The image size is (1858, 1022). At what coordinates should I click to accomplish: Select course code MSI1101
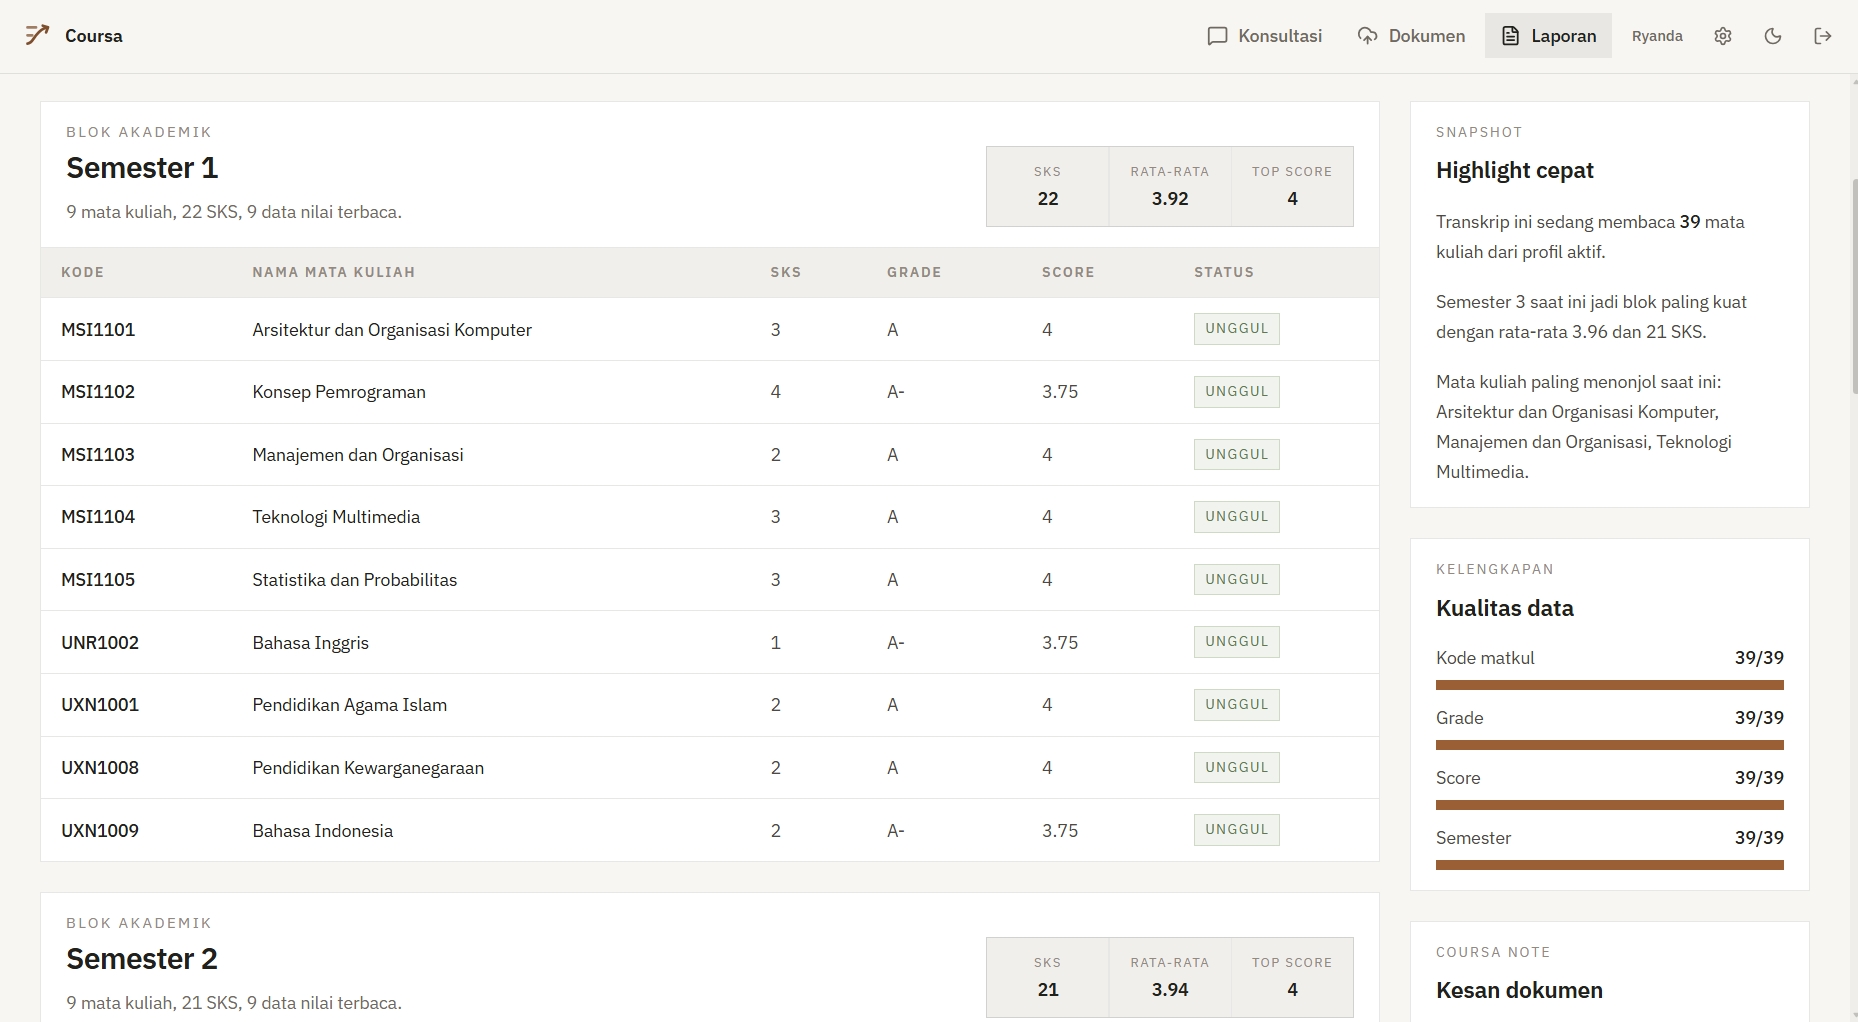[98, 330]
